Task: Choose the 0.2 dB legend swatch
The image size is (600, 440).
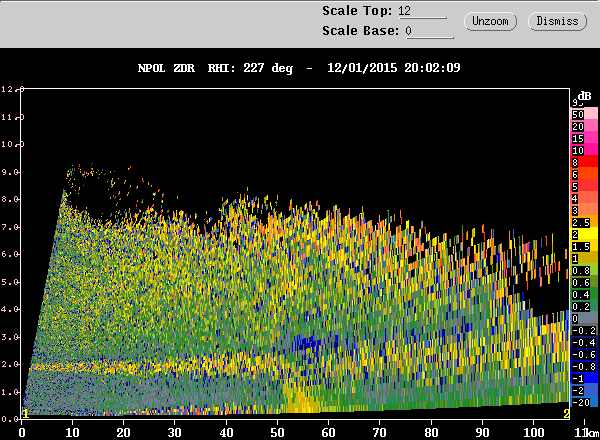Action: pos(584,307)
